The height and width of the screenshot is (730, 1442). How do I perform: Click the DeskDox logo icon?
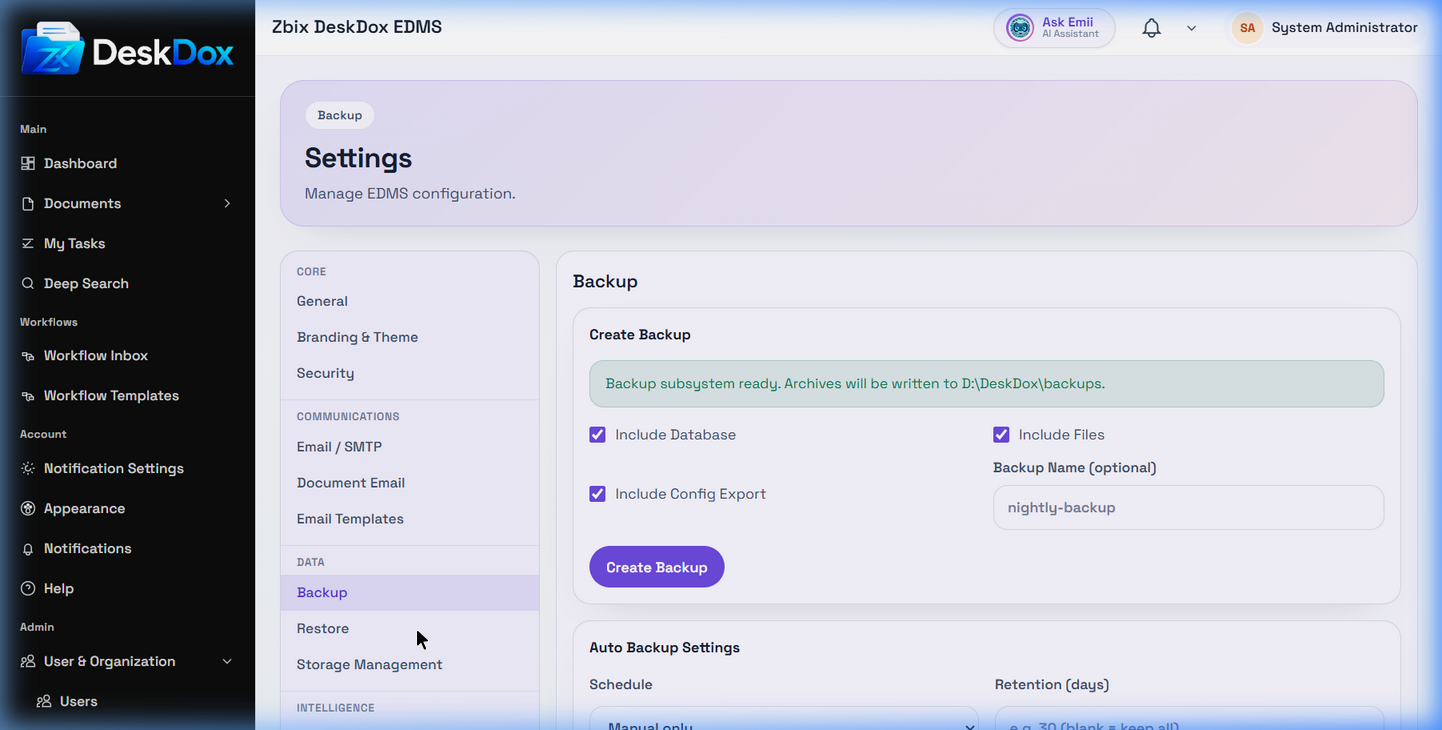pos(53,48)
